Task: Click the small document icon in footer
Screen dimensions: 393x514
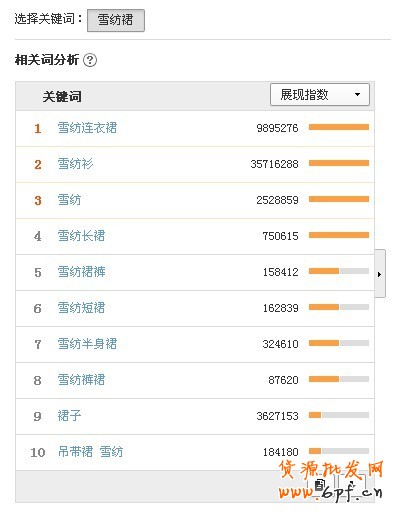Action: (319, 484)
